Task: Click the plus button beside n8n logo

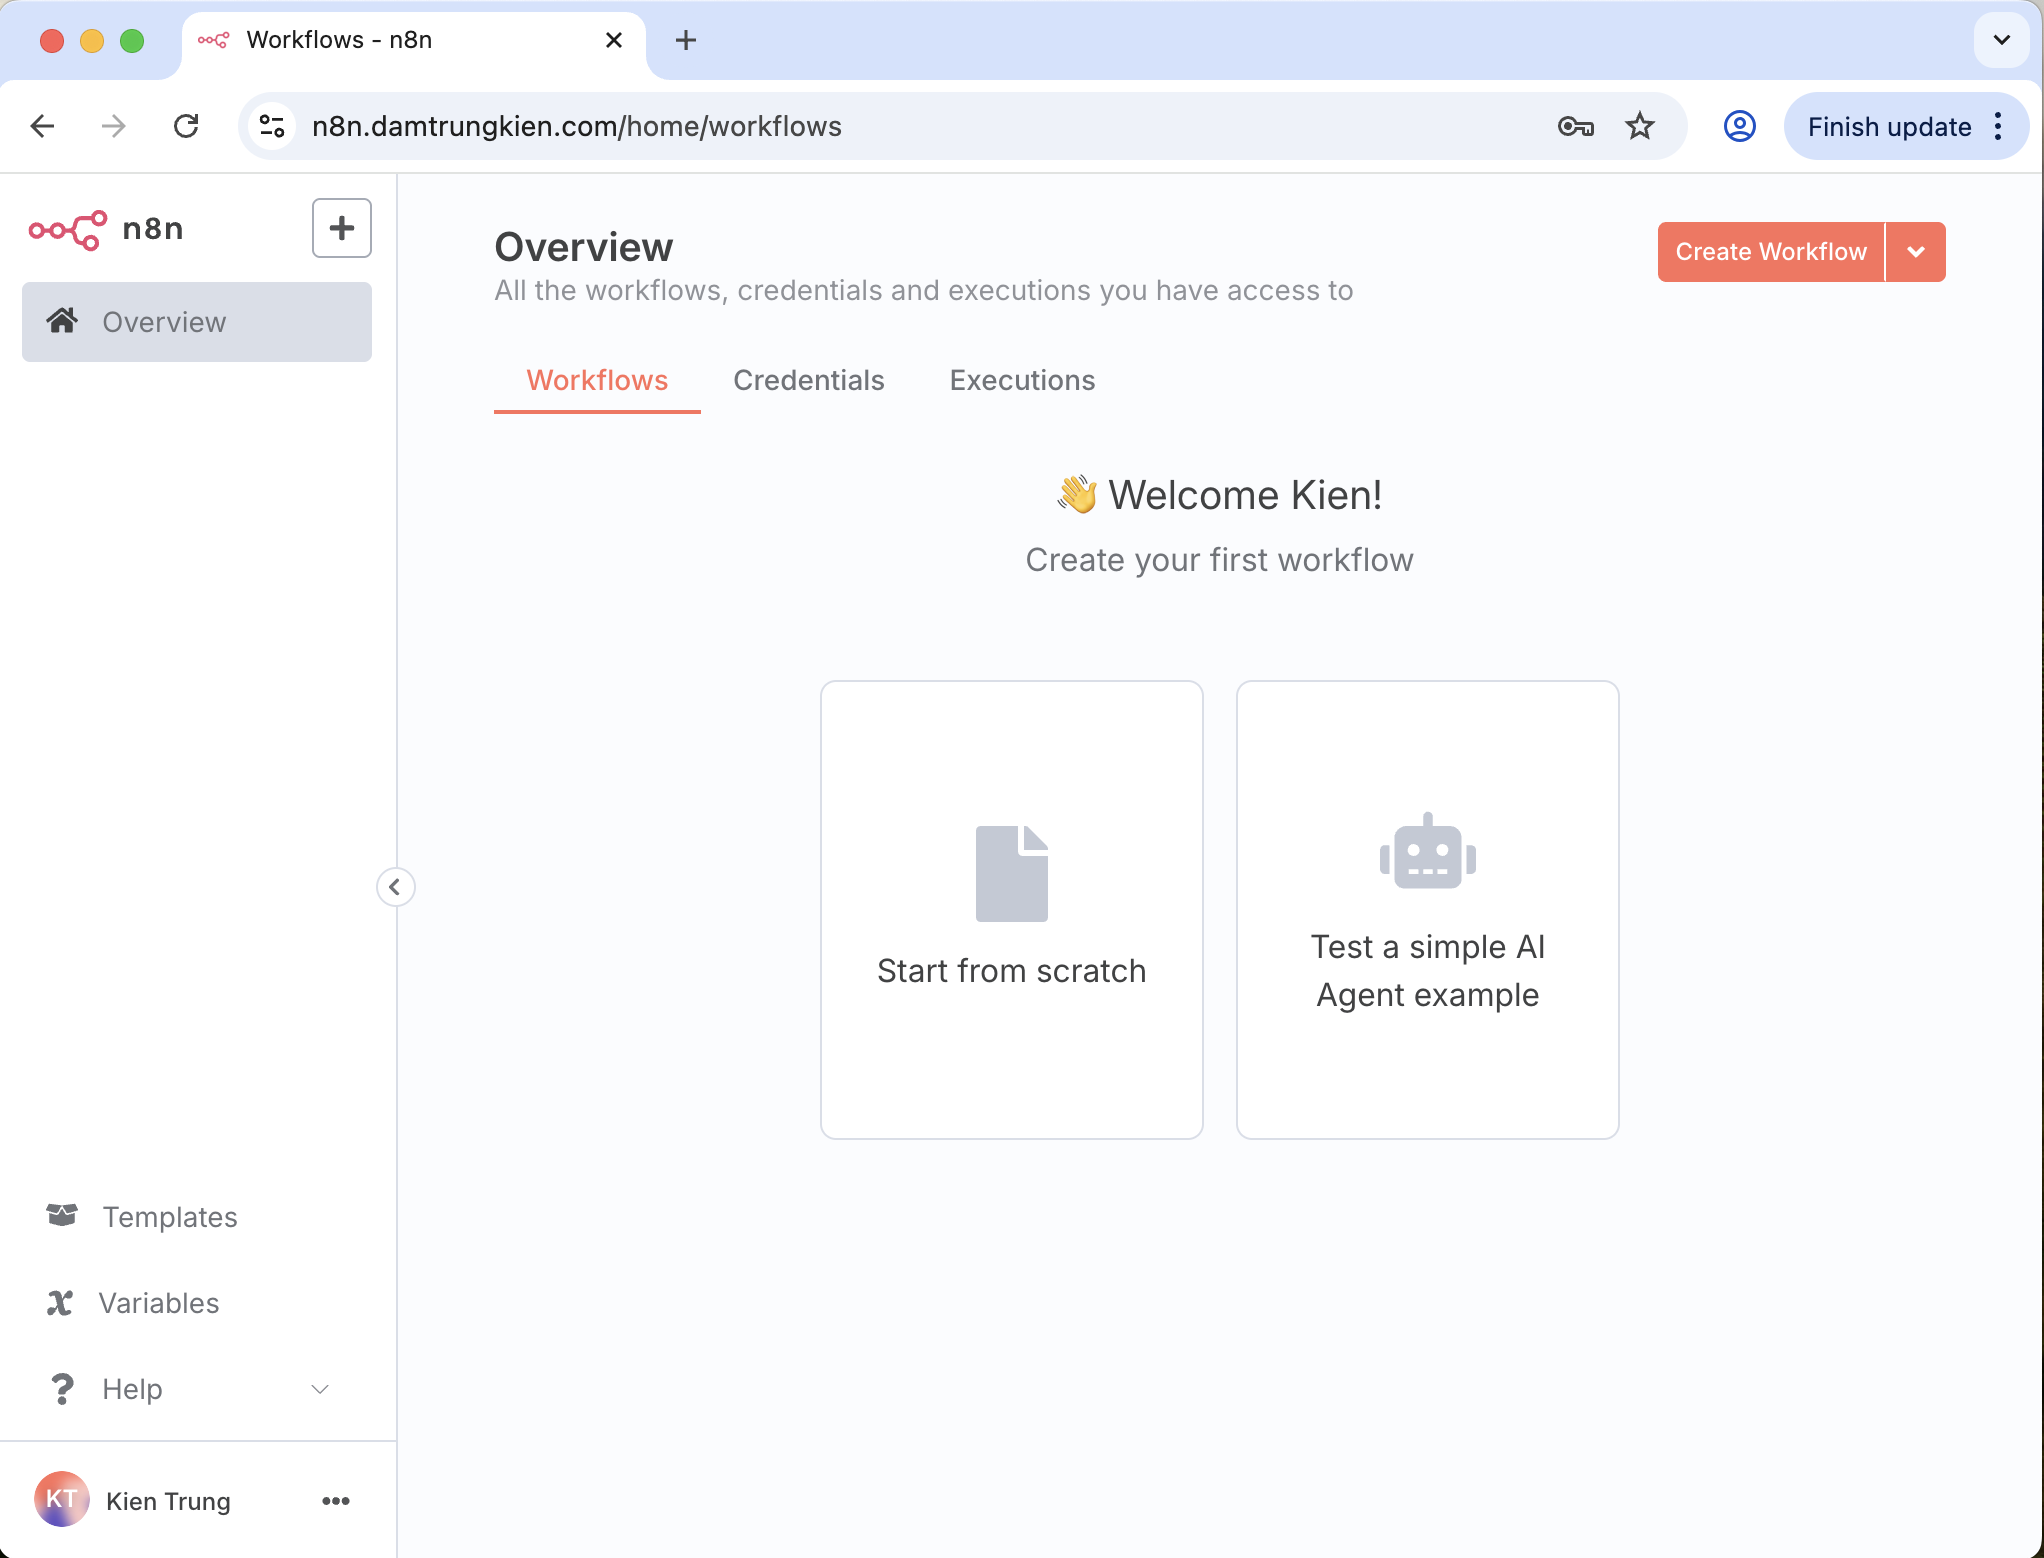Action: (342, 228)
